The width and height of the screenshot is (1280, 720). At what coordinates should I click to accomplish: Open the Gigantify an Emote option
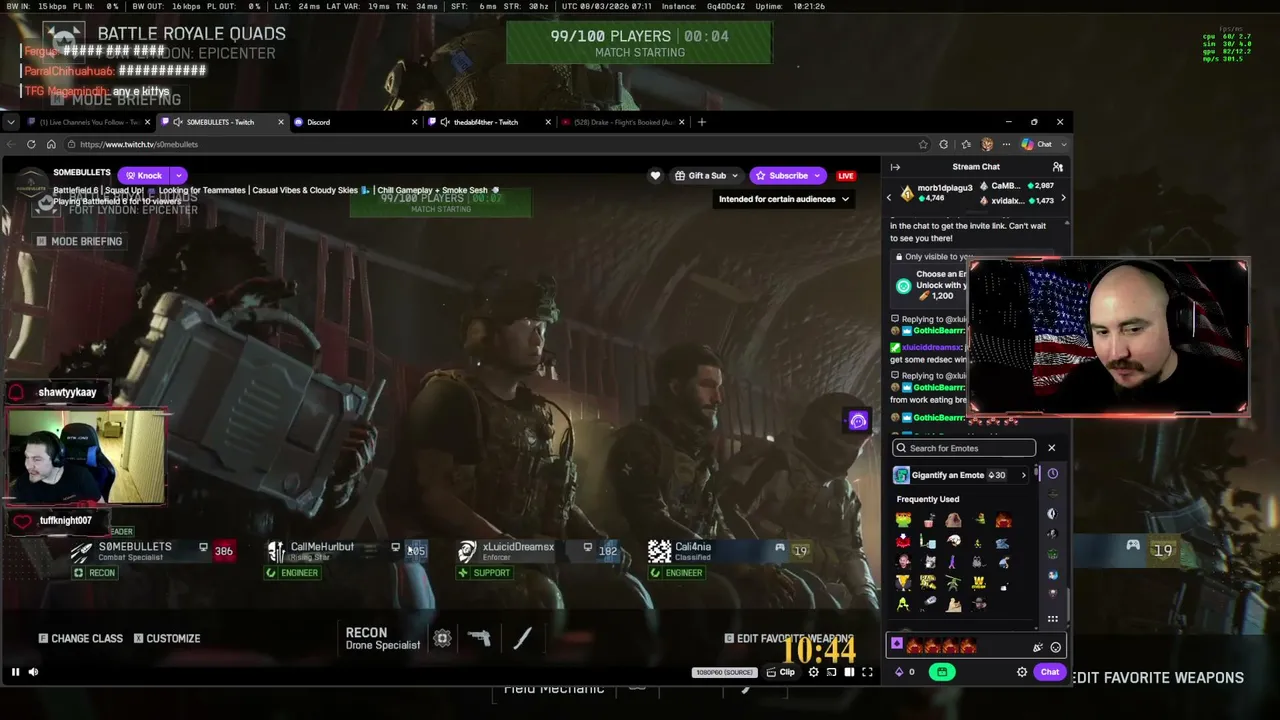[960, 475]
